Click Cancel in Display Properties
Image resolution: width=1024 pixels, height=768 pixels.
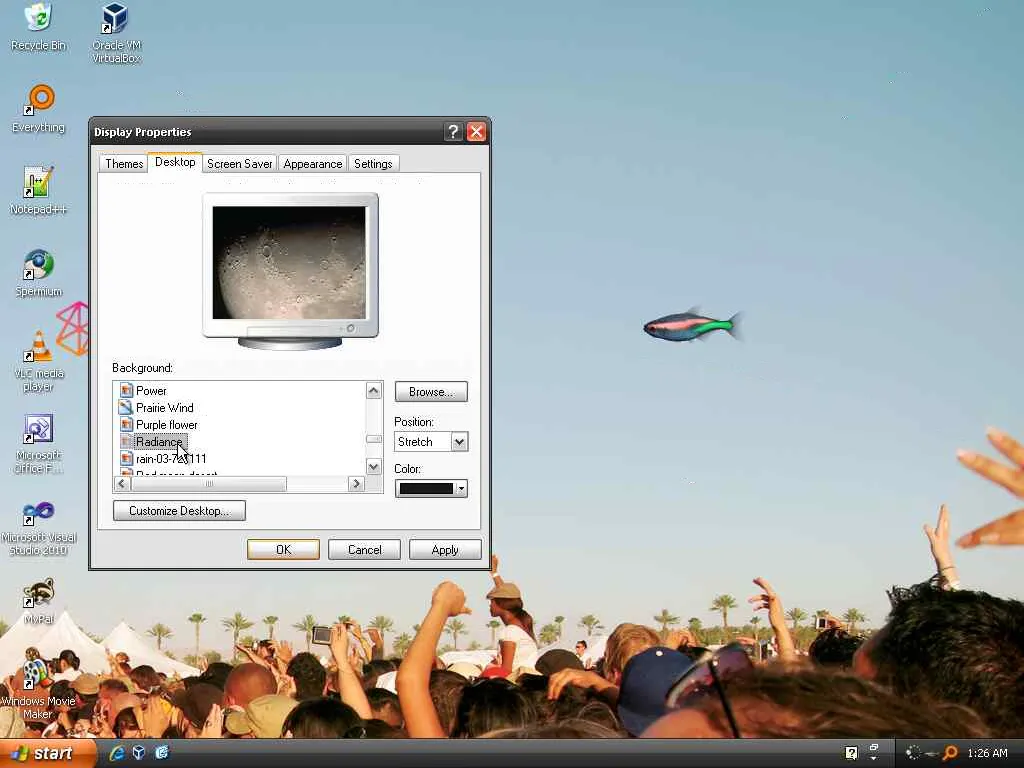coord(364,550)
